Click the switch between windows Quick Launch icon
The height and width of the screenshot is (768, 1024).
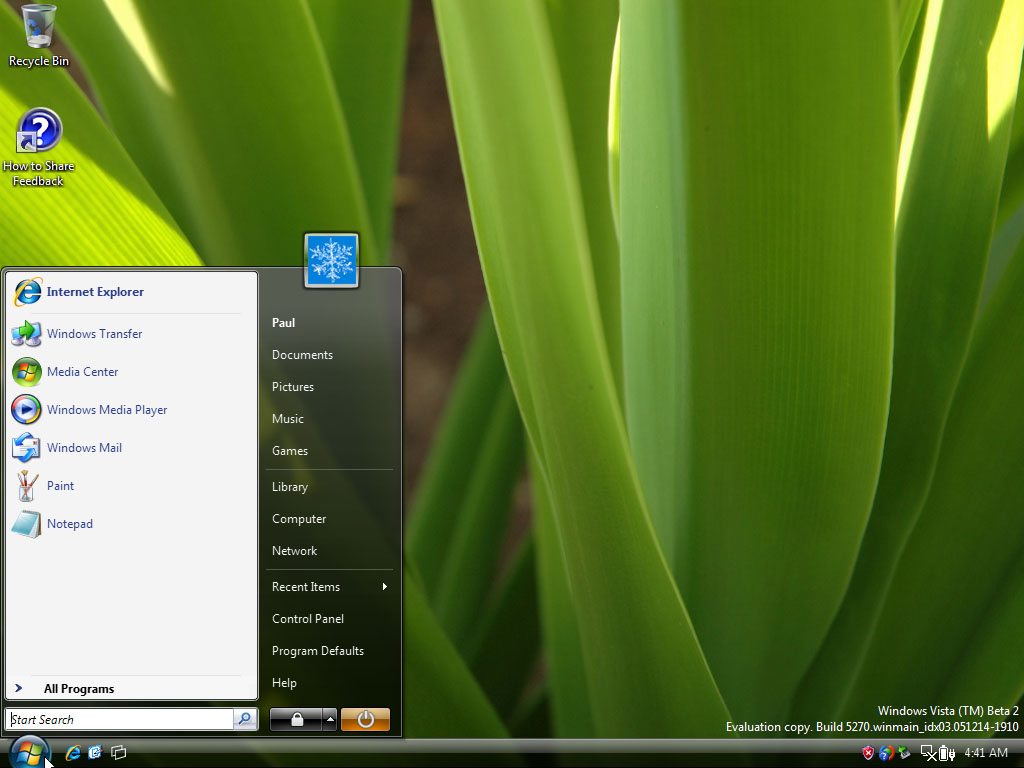[118, 753]
